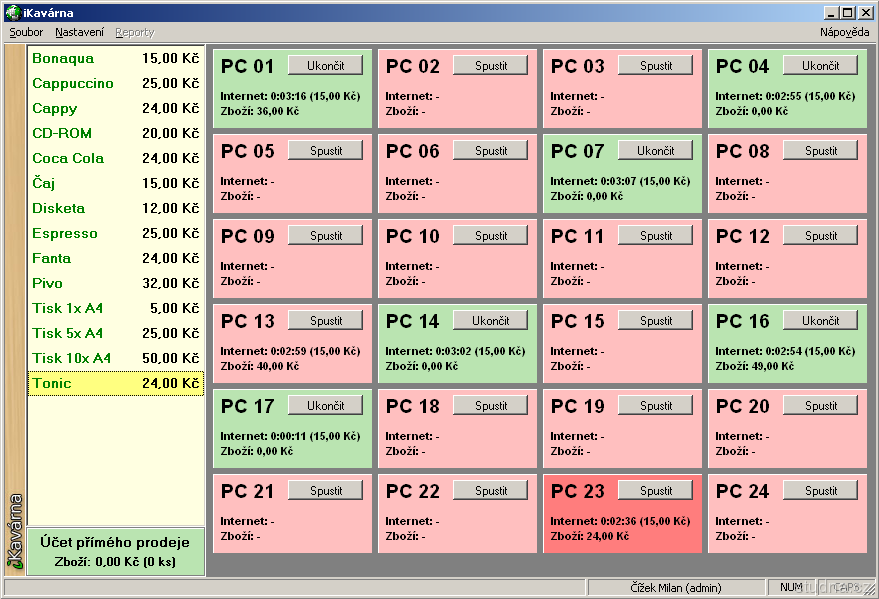
Task: Open the Nápověda menu
Action: [844, 32]
